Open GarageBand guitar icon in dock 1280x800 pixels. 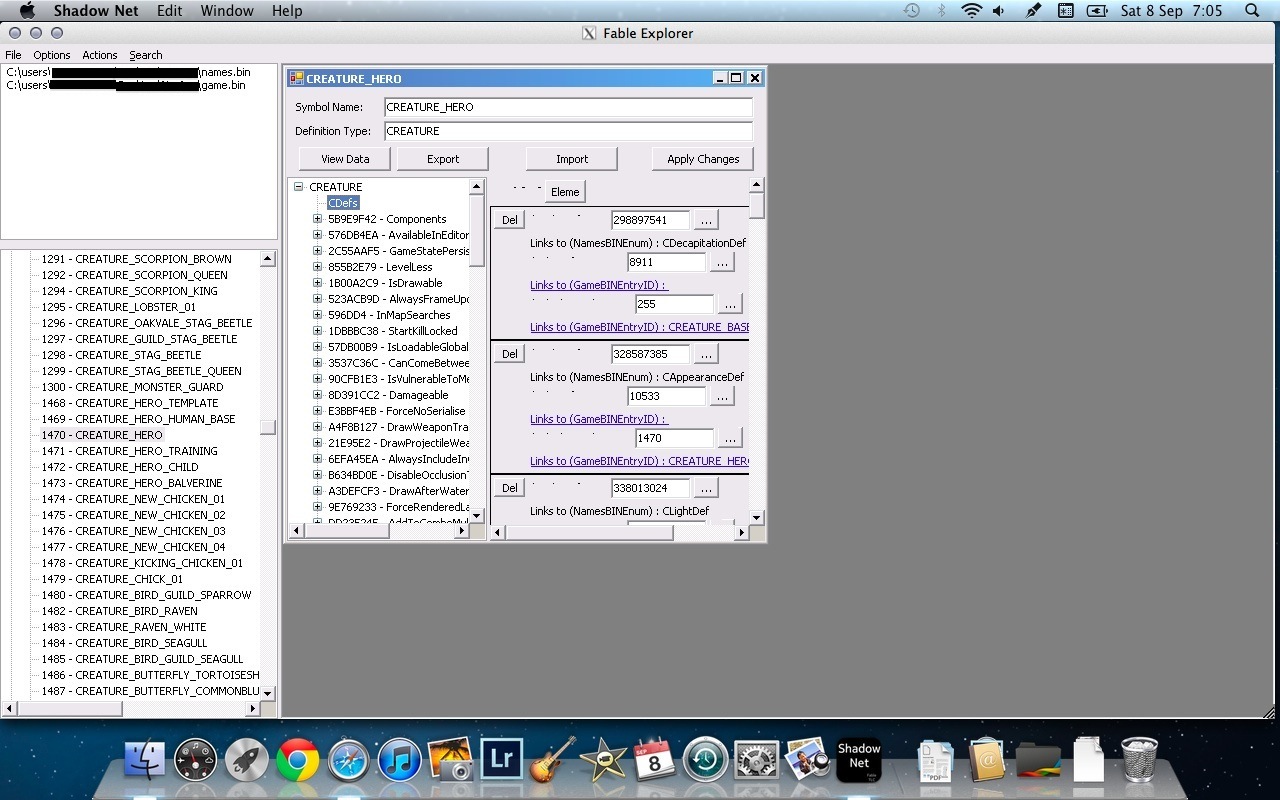pyautogui.click(x=553, y=762)
